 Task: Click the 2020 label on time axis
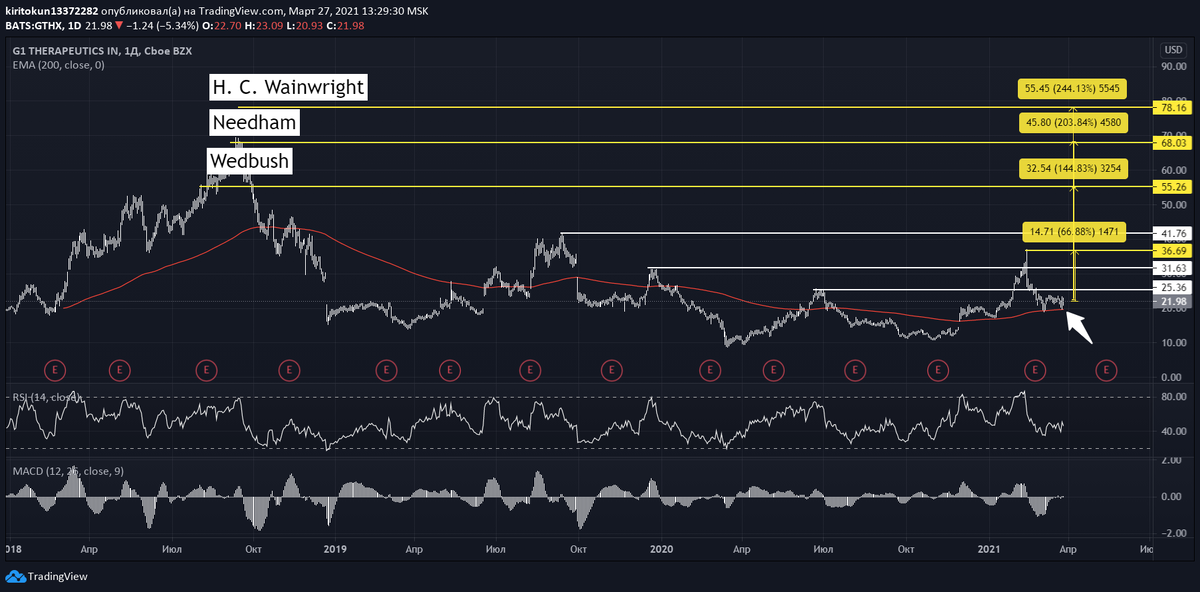click(x=660, y=549)
